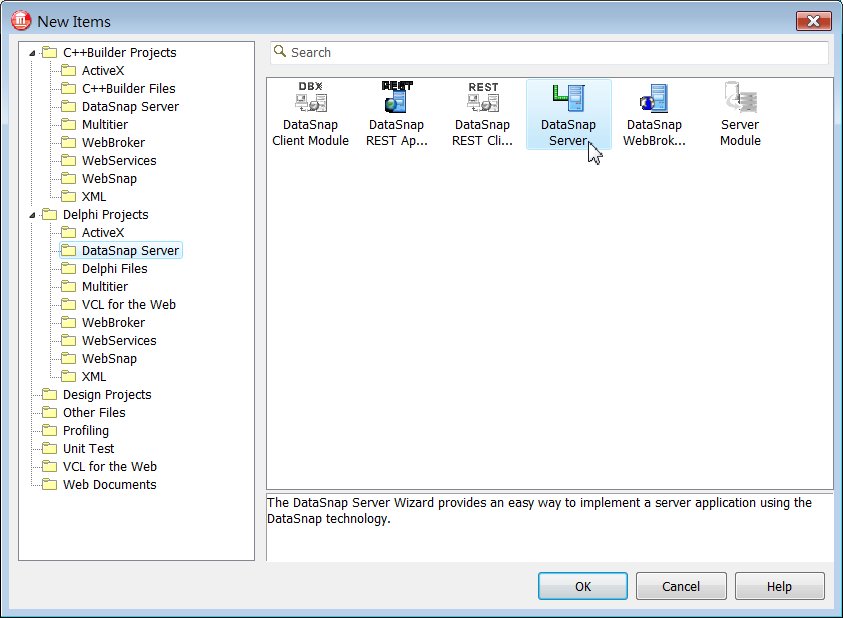Confirm the selection with OK

tap(583, 586)
